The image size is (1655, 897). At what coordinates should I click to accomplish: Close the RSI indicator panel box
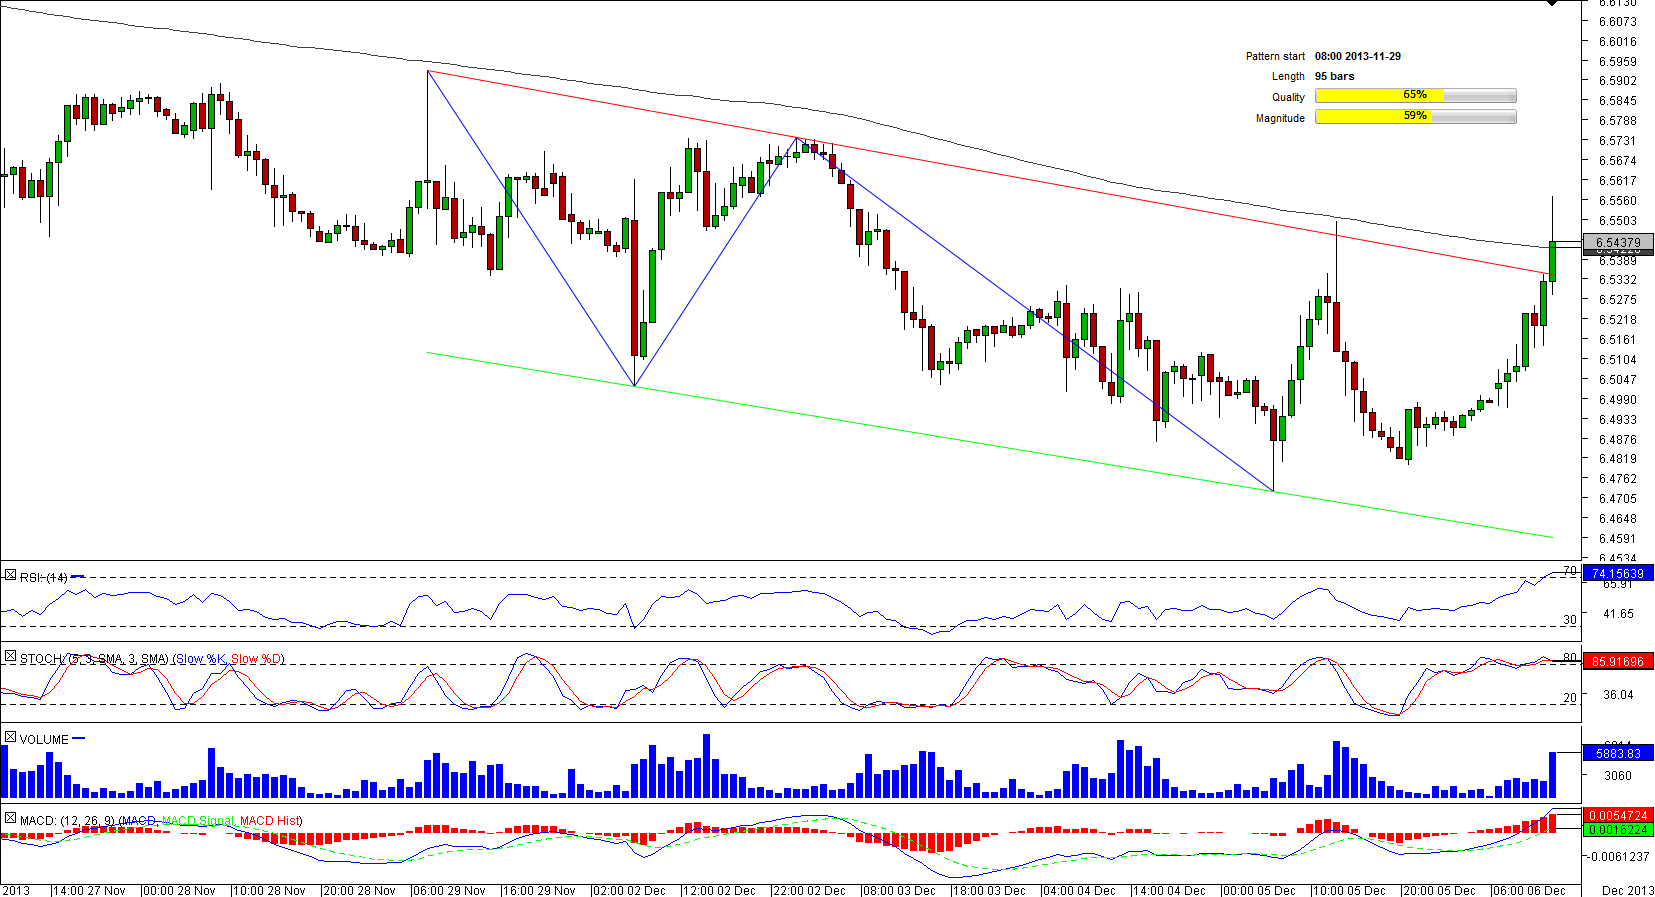tap(10, 576)
